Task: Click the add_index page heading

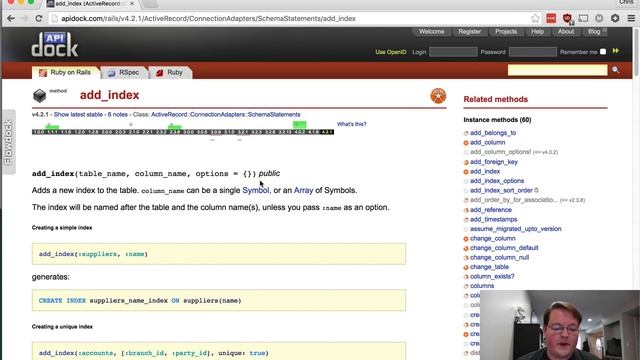Action: point(109,95)
